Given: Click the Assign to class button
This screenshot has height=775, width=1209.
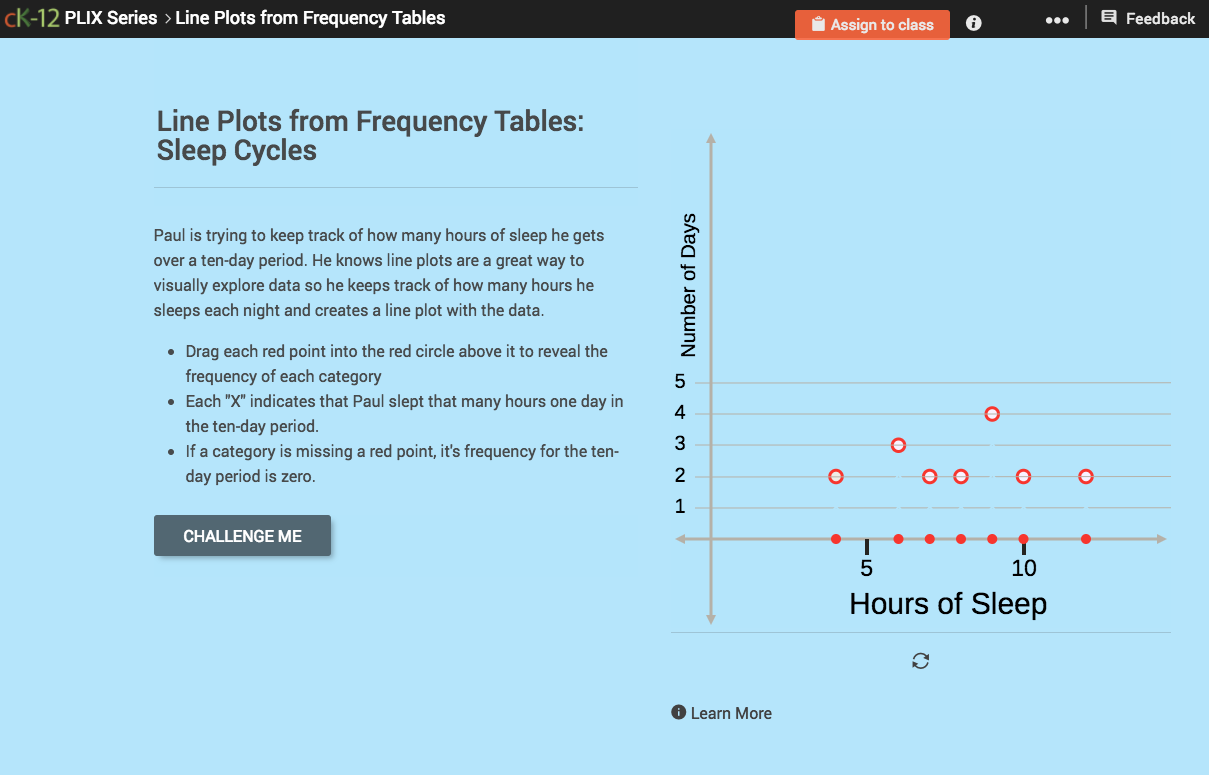Looking at the screenshot, I should tap(872, 24).
